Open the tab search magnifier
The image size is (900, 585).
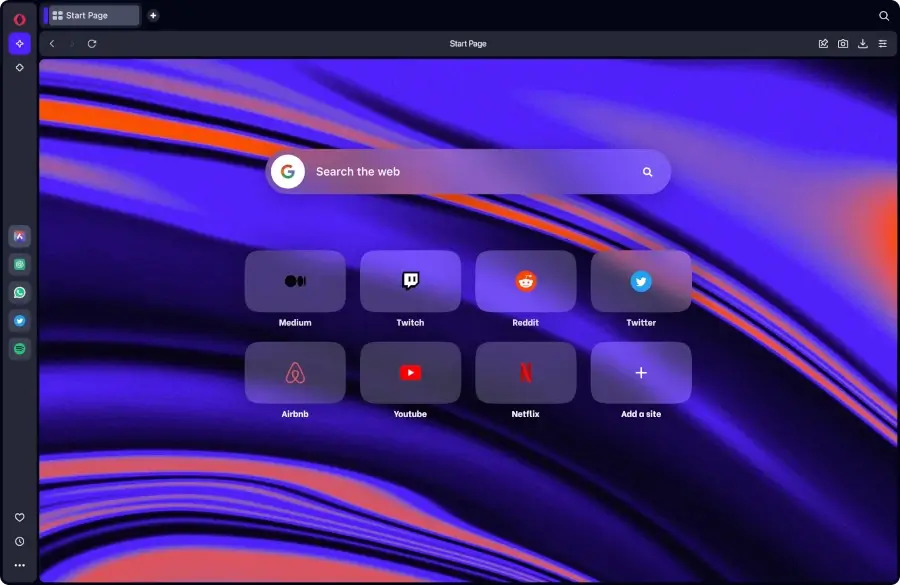(x=883, y=15)
